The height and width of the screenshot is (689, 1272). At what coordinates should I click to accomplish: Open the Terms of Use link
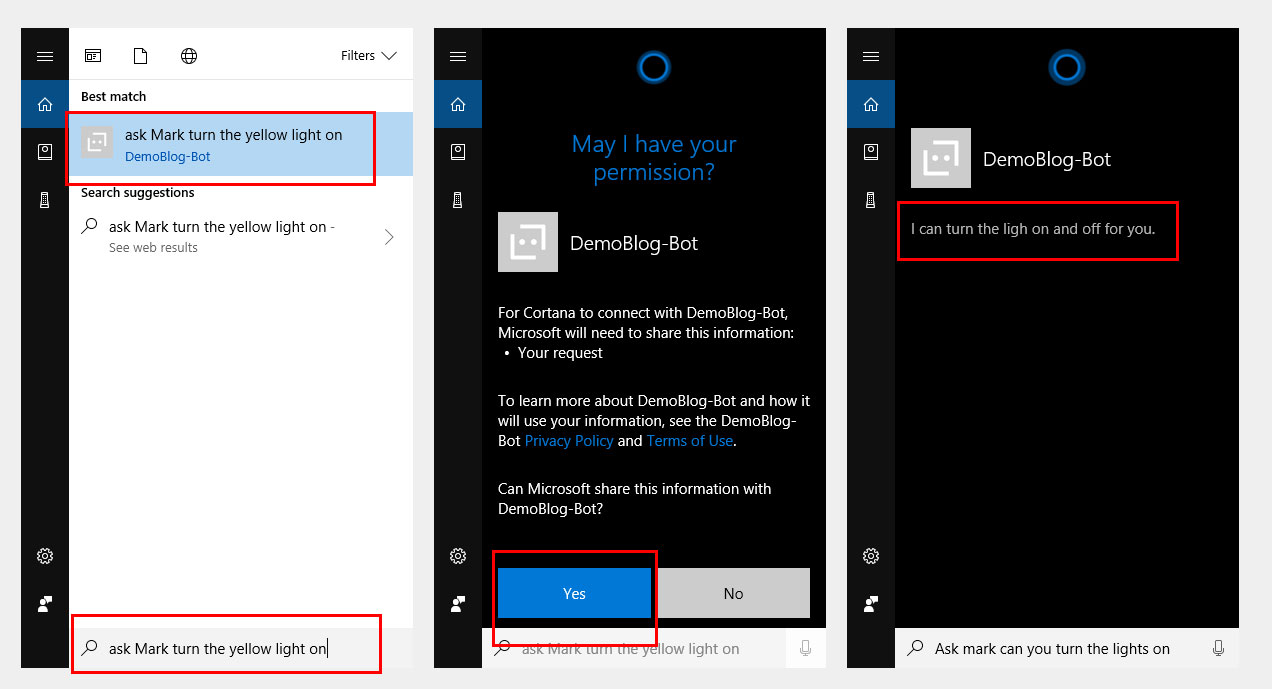[x=690, y=441]
